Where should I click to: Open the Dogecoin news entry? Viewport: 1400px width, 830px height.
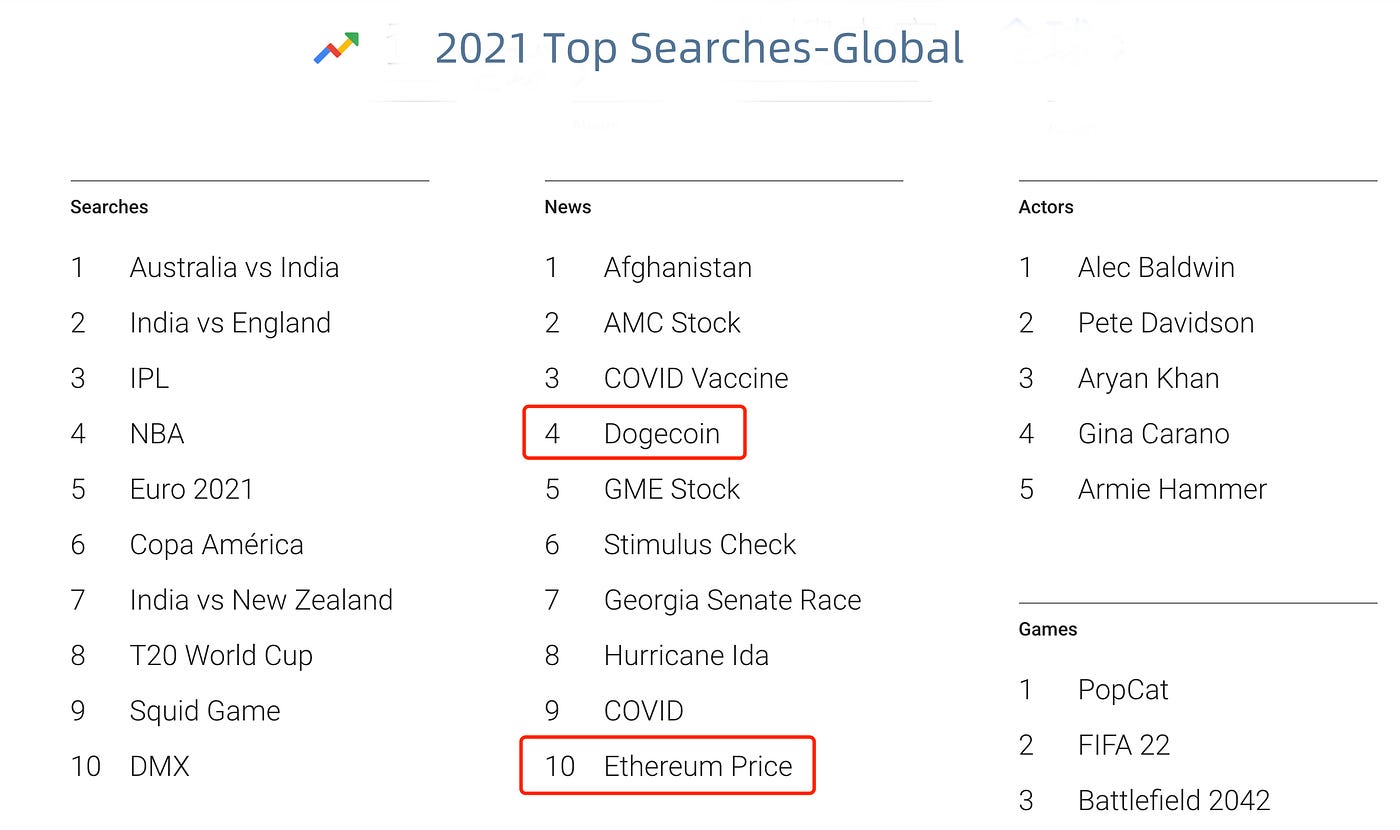click(661, 433)
